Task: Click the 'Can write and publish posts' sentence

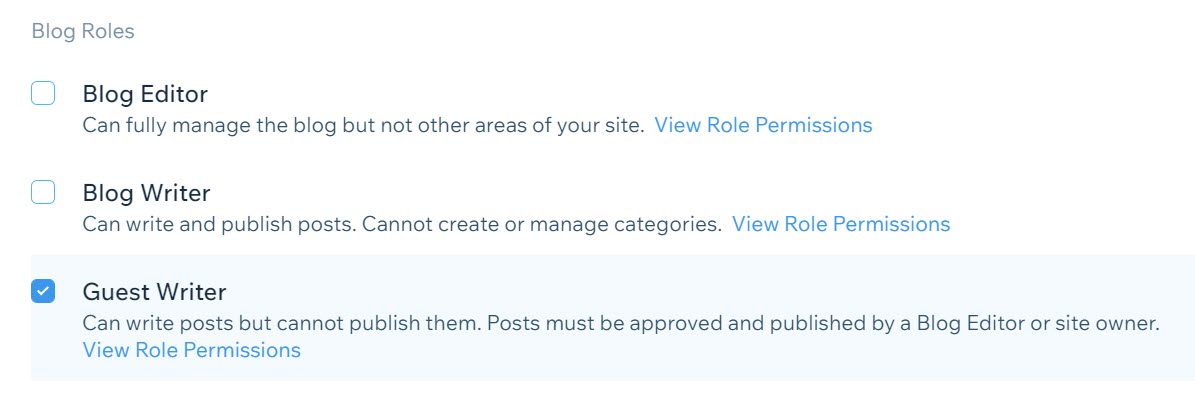Action: click(221, 224)
